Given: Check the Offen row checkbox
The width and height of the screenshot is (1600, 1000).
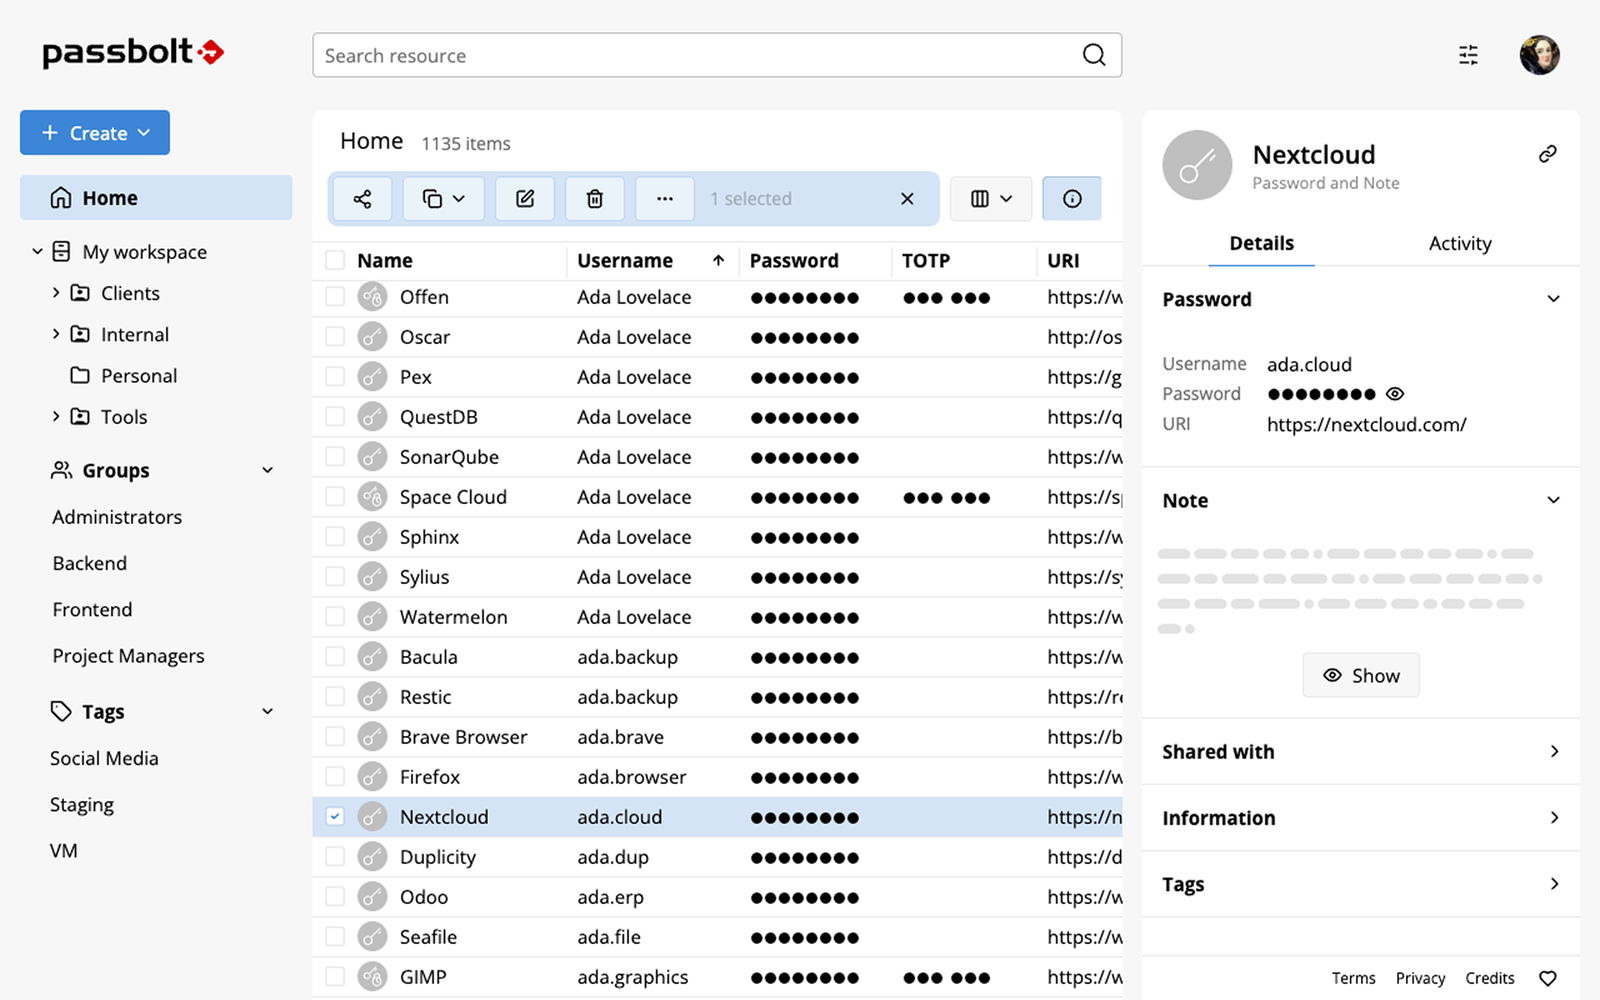Looking at the screenshot, I should click(335, 296).
